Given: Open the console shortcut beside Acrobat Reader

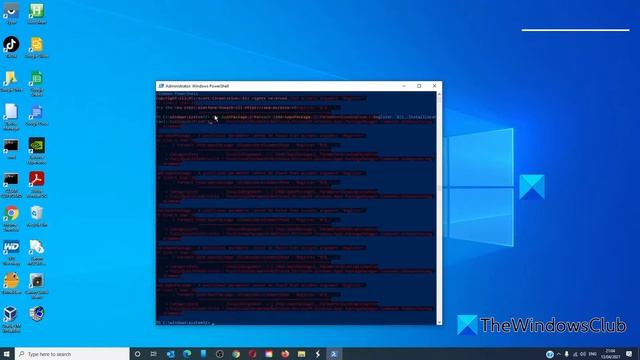Looking at the screenshot, I should click(x=11, y=179).
